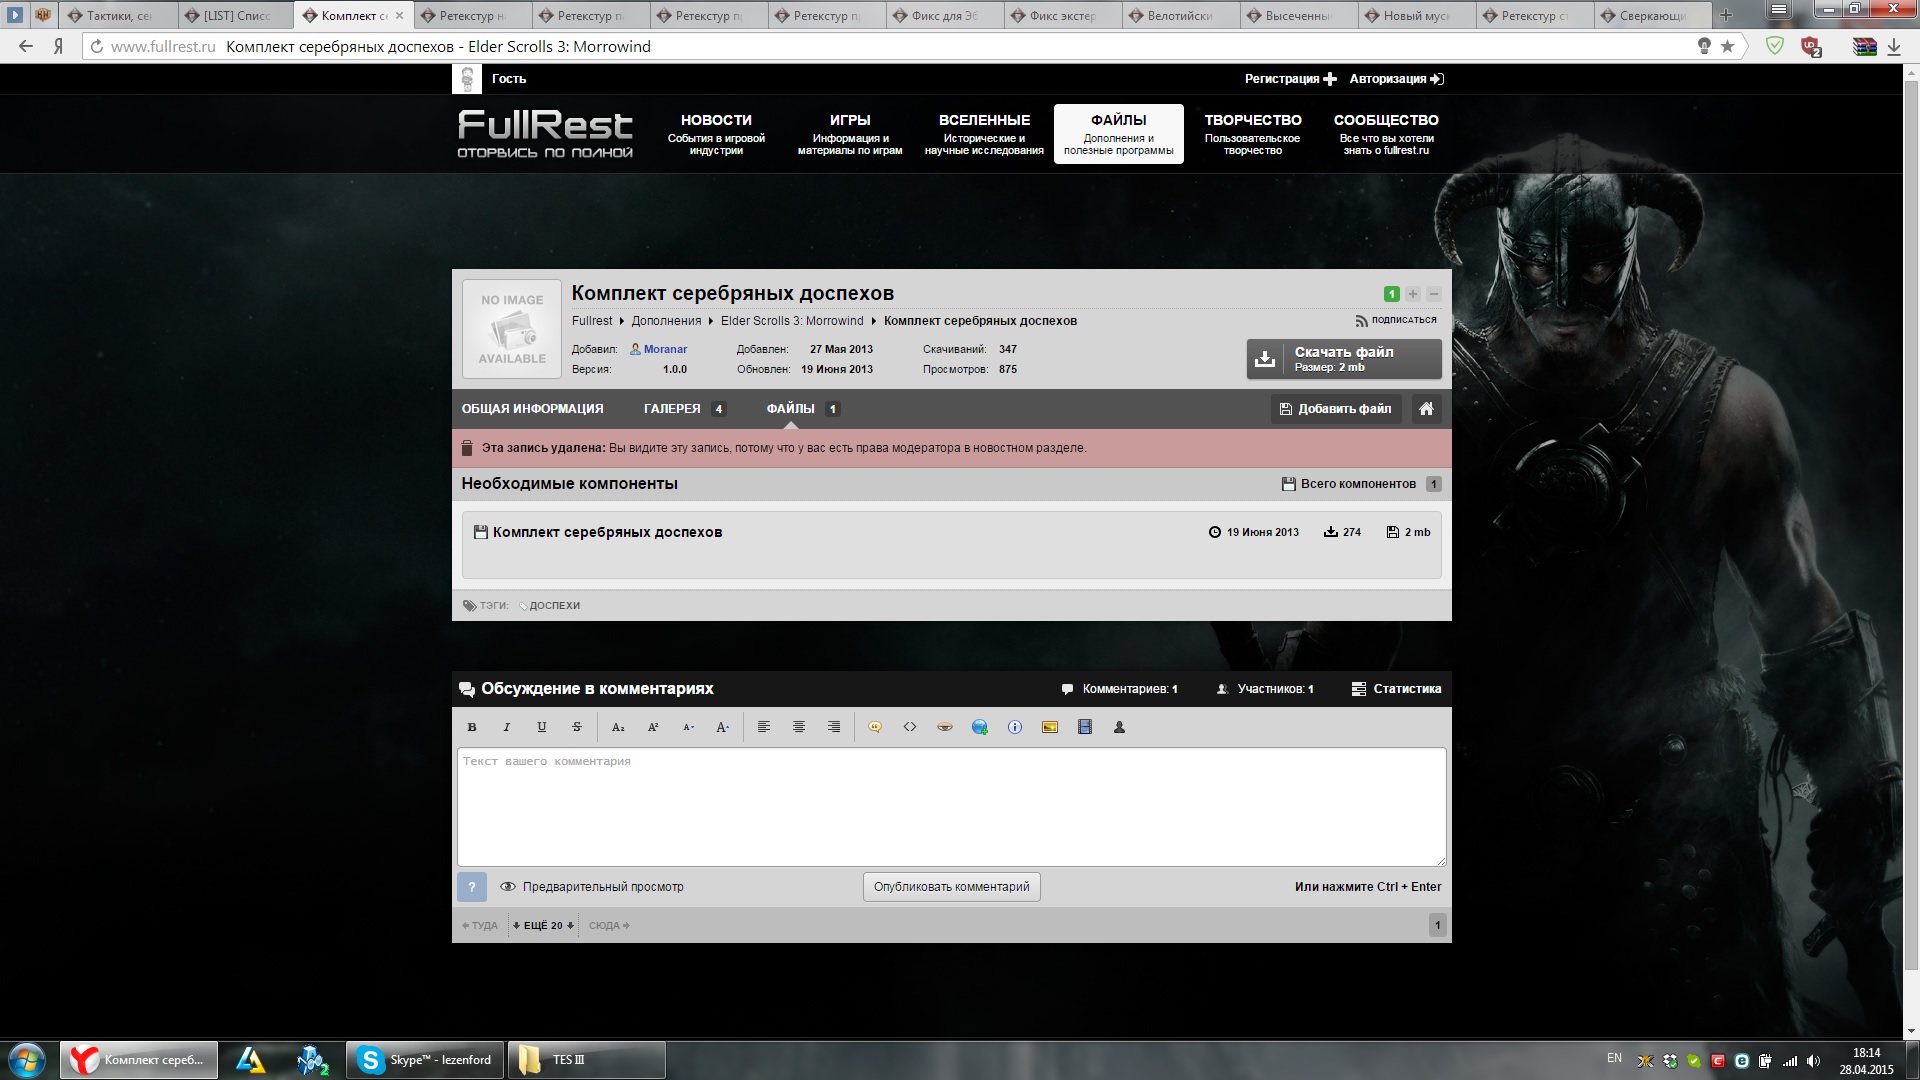Open СООБЩЕСТВО menu section
This screenshot has height=1080, width=1920.
[1386, 134]
